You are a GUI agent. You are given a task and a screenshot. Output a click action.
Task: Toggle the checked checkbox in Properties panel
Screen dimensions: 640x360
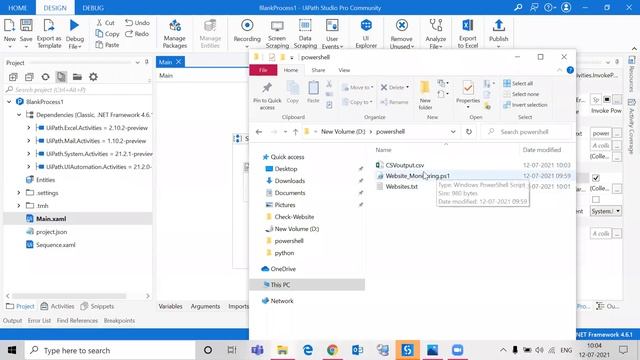596,178
